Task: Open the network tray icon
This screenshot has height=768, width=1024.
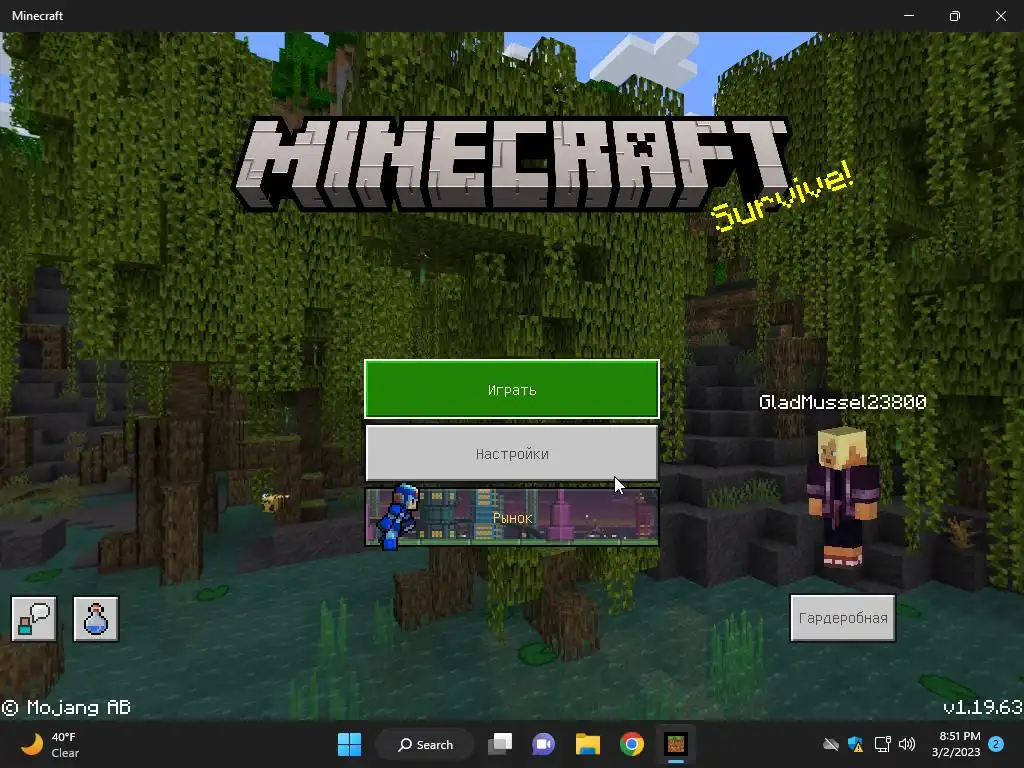Action: pos(882,744)
